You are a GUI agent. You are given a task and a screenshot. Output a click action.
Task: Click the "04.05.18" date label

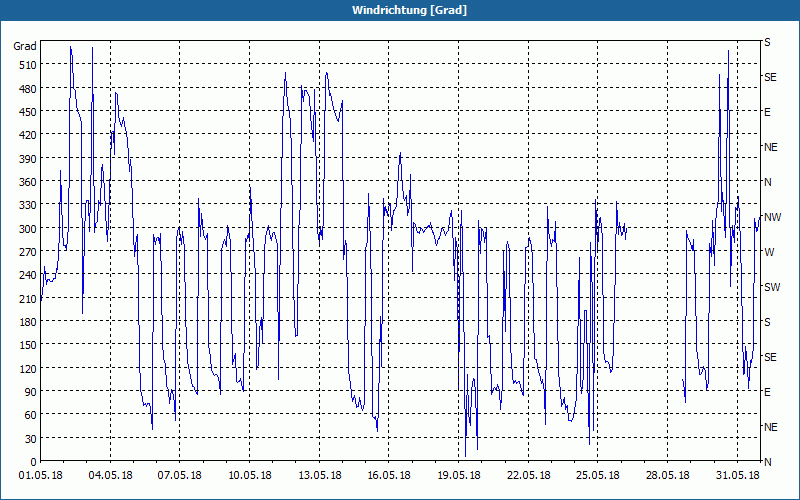[x=110, y=476]
